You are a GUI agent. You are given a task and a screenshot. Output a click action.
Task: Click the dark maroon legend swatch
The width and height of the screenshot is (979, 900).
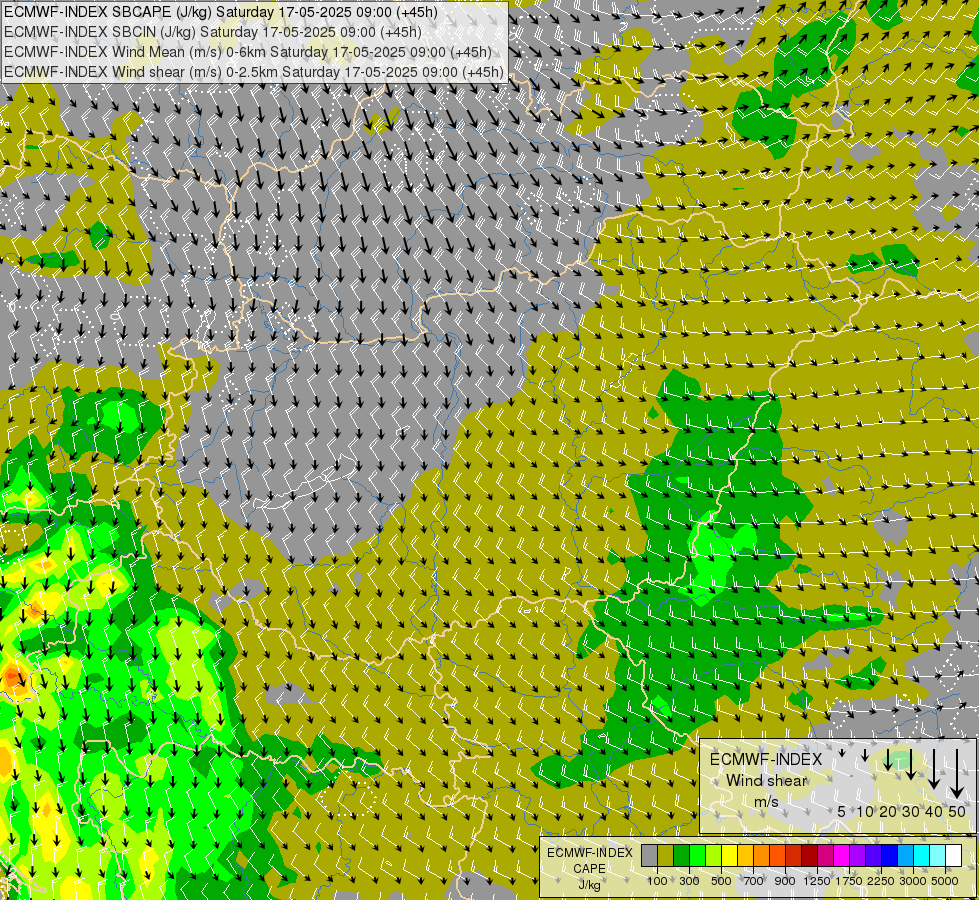[x=809, y=856]
